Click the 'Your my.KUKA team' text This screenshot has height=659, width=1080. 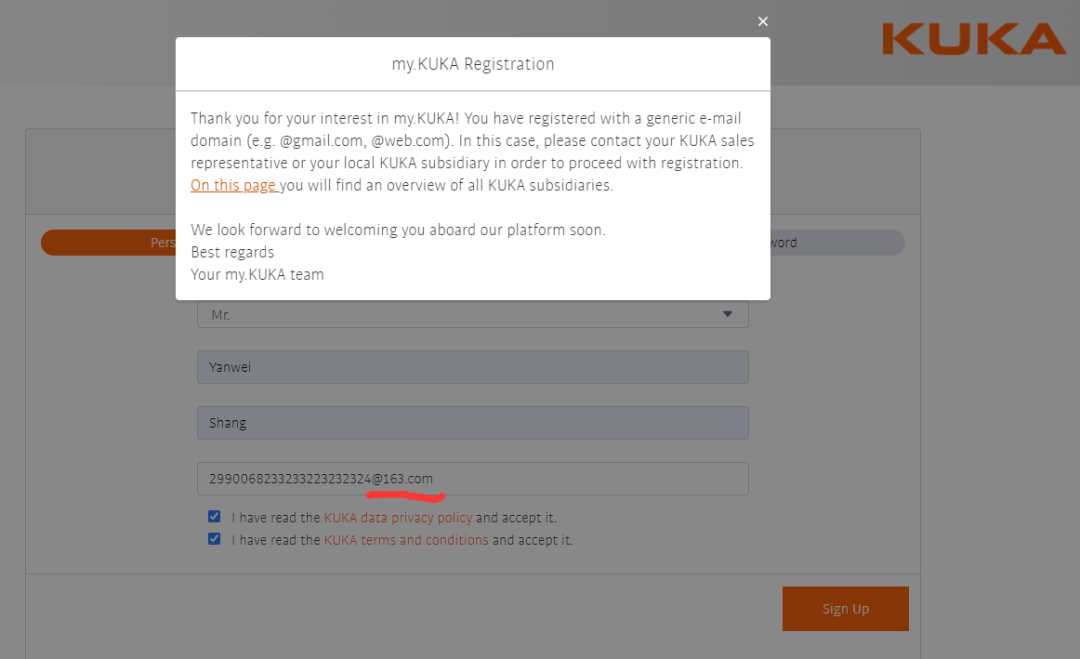point(257,275)
